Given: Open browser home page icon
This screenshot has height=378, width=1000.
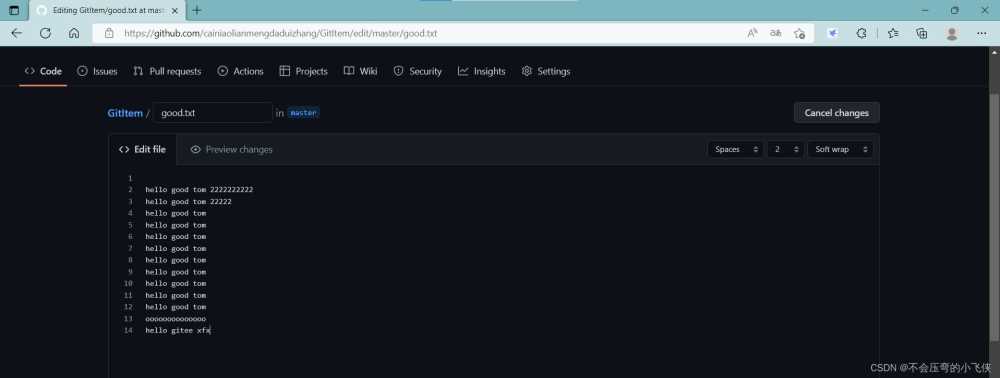Looking at the screenshot, I should [x=74, y=33].
